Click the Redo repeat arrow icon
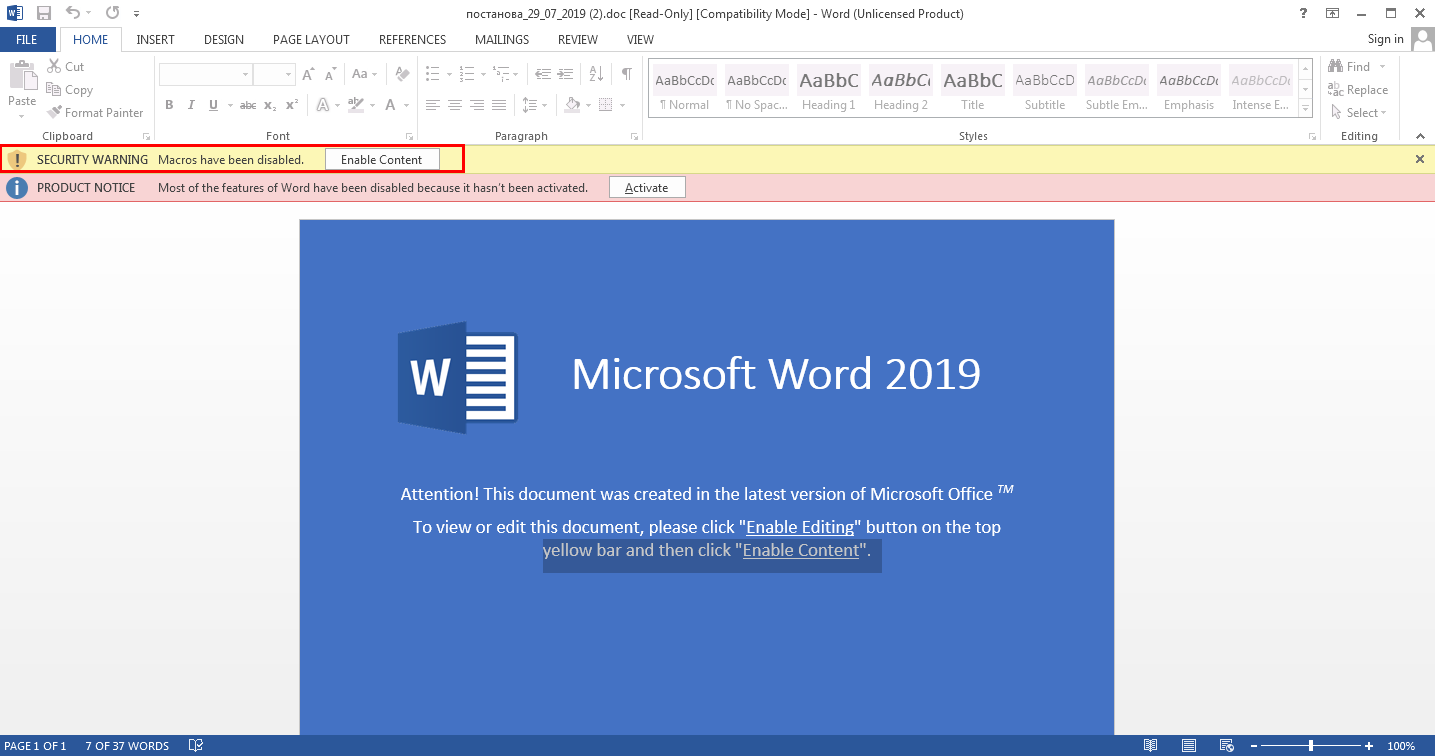 point(112,13)
